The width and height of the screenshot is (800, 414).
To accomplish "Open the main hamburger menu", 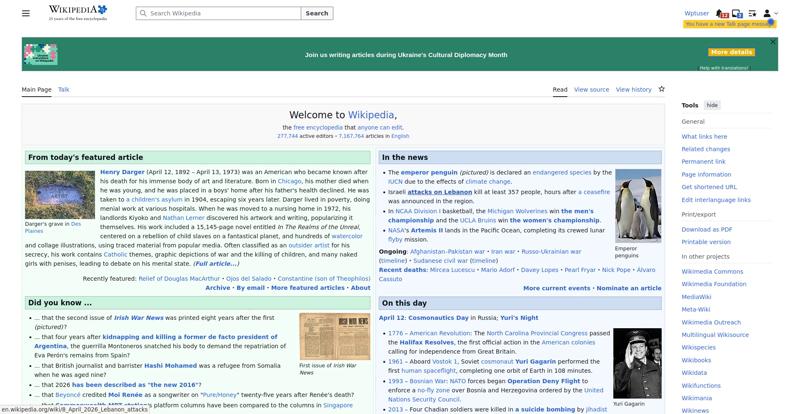I will [x=26, y=13].
